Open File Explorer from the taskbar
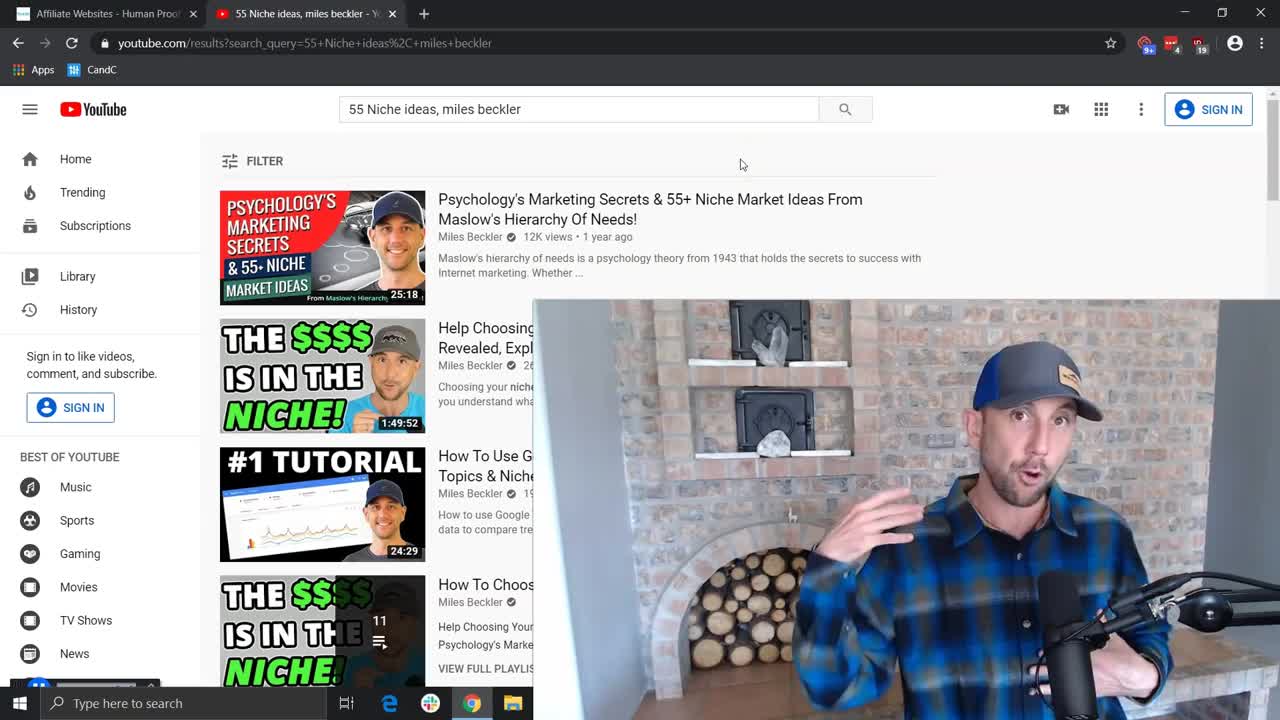The image size is (1280, 720). [x=512, y=703]
